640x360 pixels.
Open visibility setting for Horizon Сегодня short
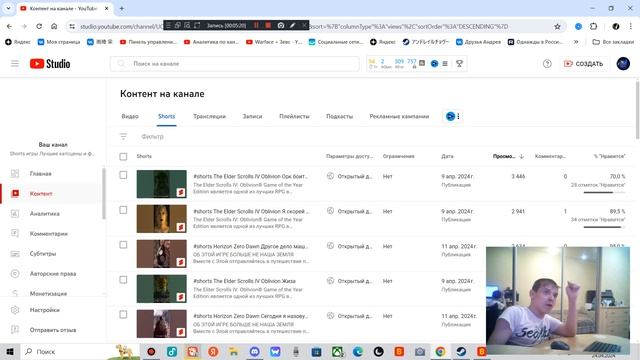click(350, 316)
